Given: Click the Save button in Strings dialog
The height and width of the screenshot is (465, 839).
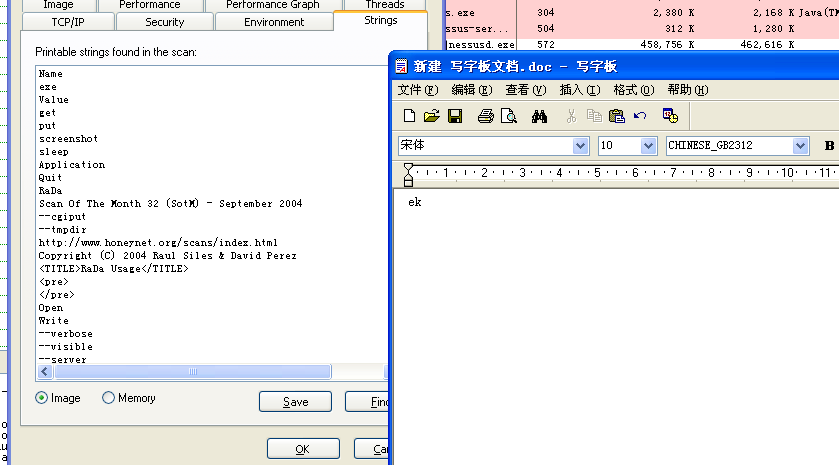Looking at the screenshot, I should tap(295, 402).
